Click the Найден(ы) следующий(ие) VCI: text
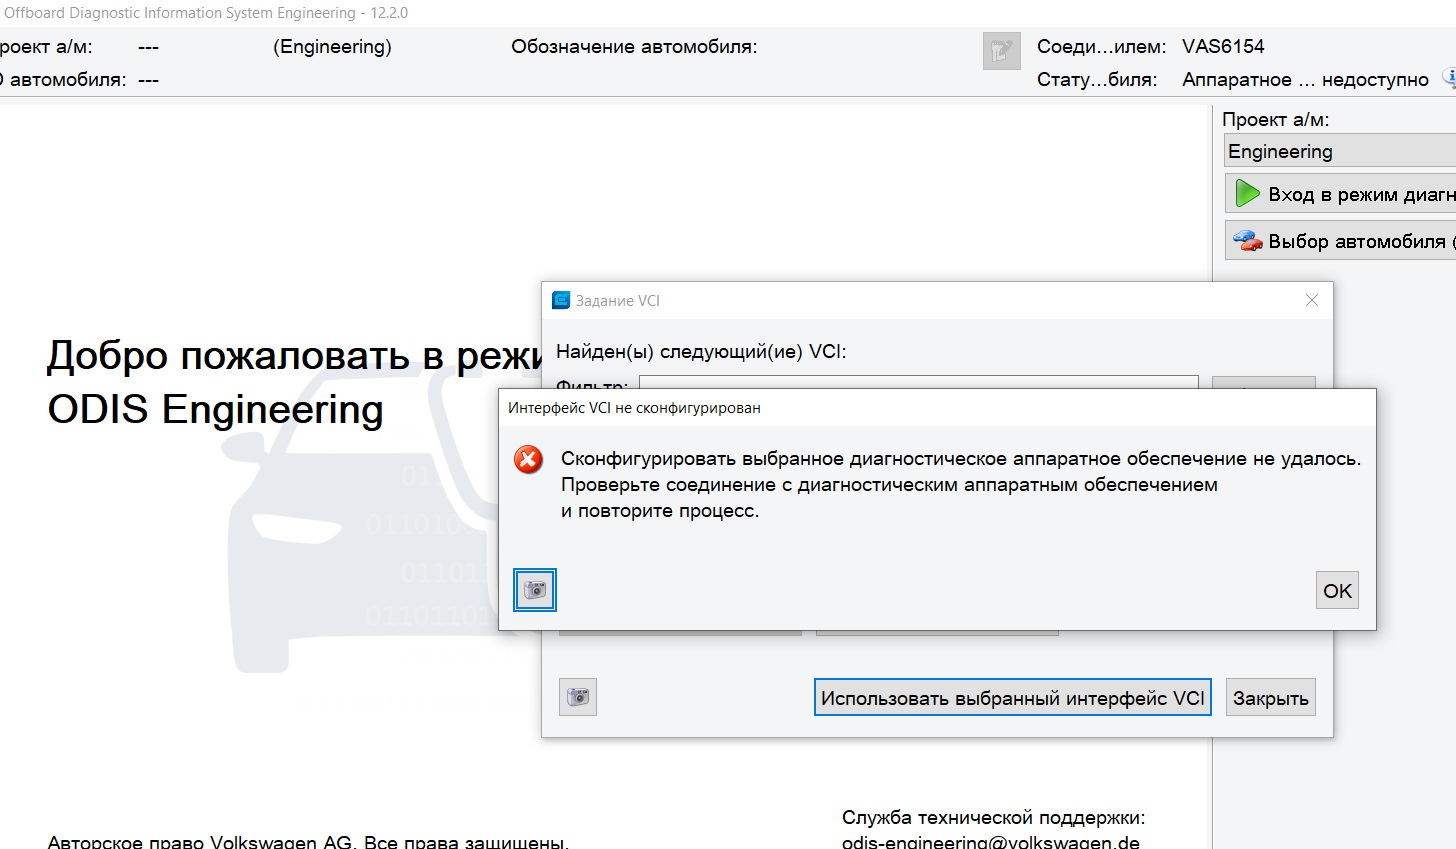The height and width of the screenshot is (849, 1456). pos(701,351)
